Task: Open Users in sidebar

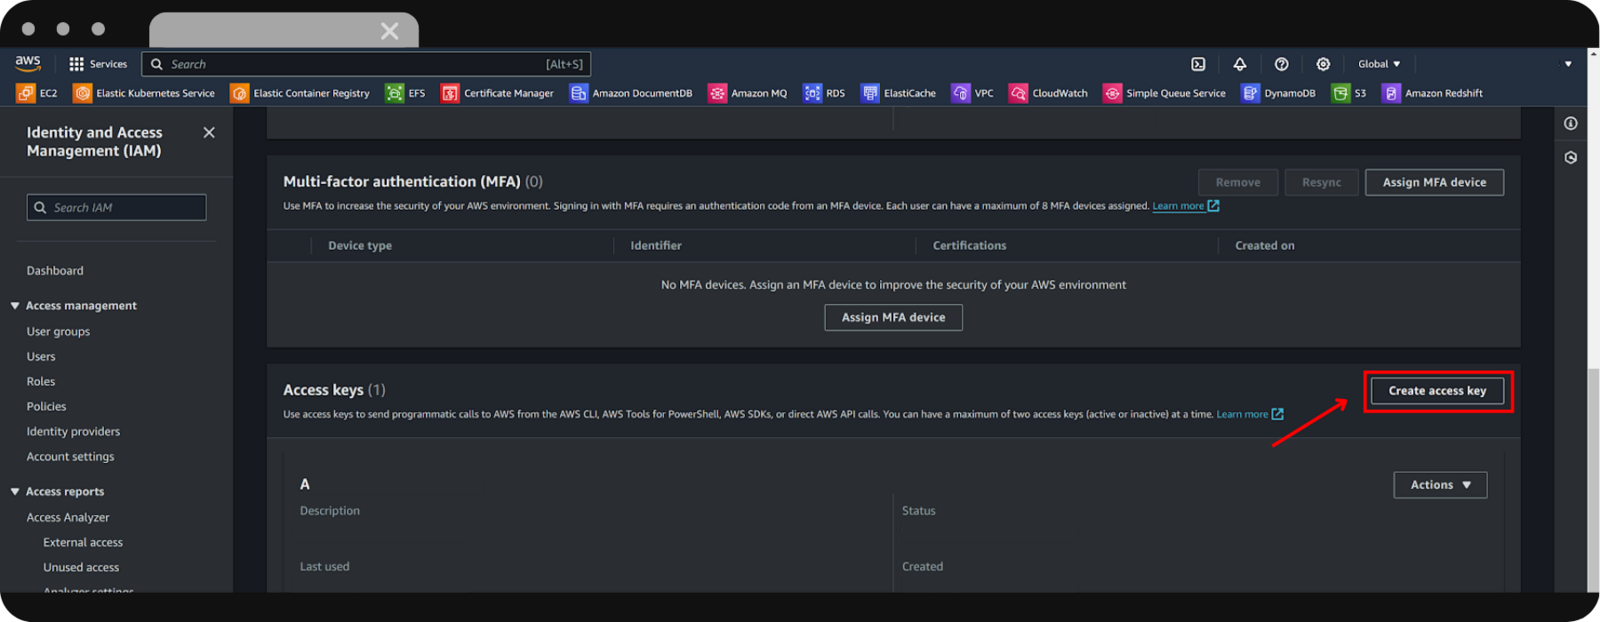Action: (41, 357)
